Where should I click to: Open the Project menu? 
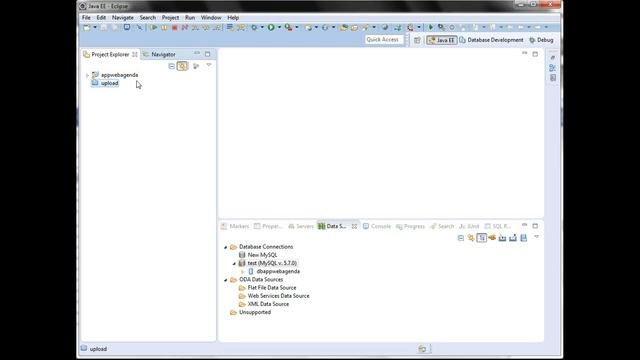pos(170,18)
